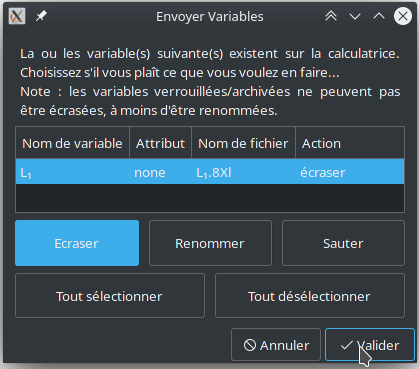The height and width of the screenshot is (369, 419).
Task: Select the L1 variable row
Action: pyautogui.click(x=210, y=172)
